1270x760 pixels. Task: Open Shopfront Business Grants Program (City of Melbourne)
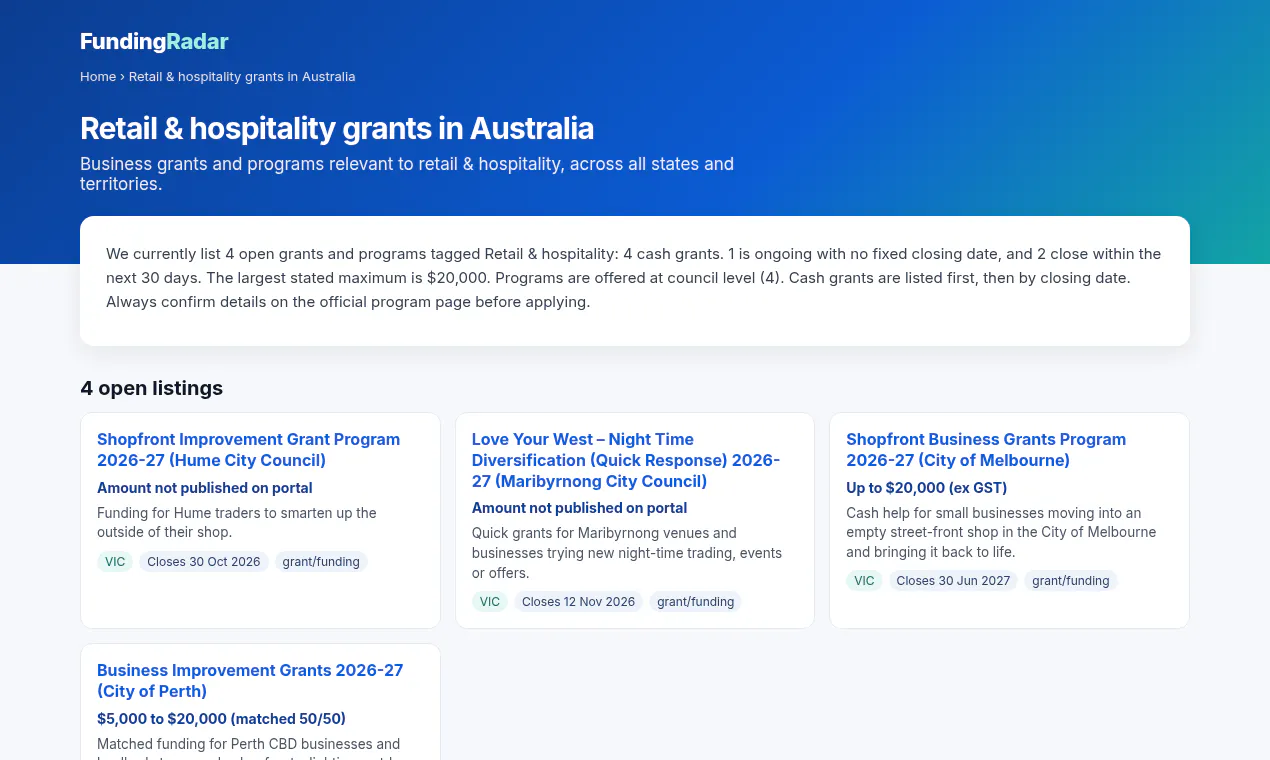point(986,450)
